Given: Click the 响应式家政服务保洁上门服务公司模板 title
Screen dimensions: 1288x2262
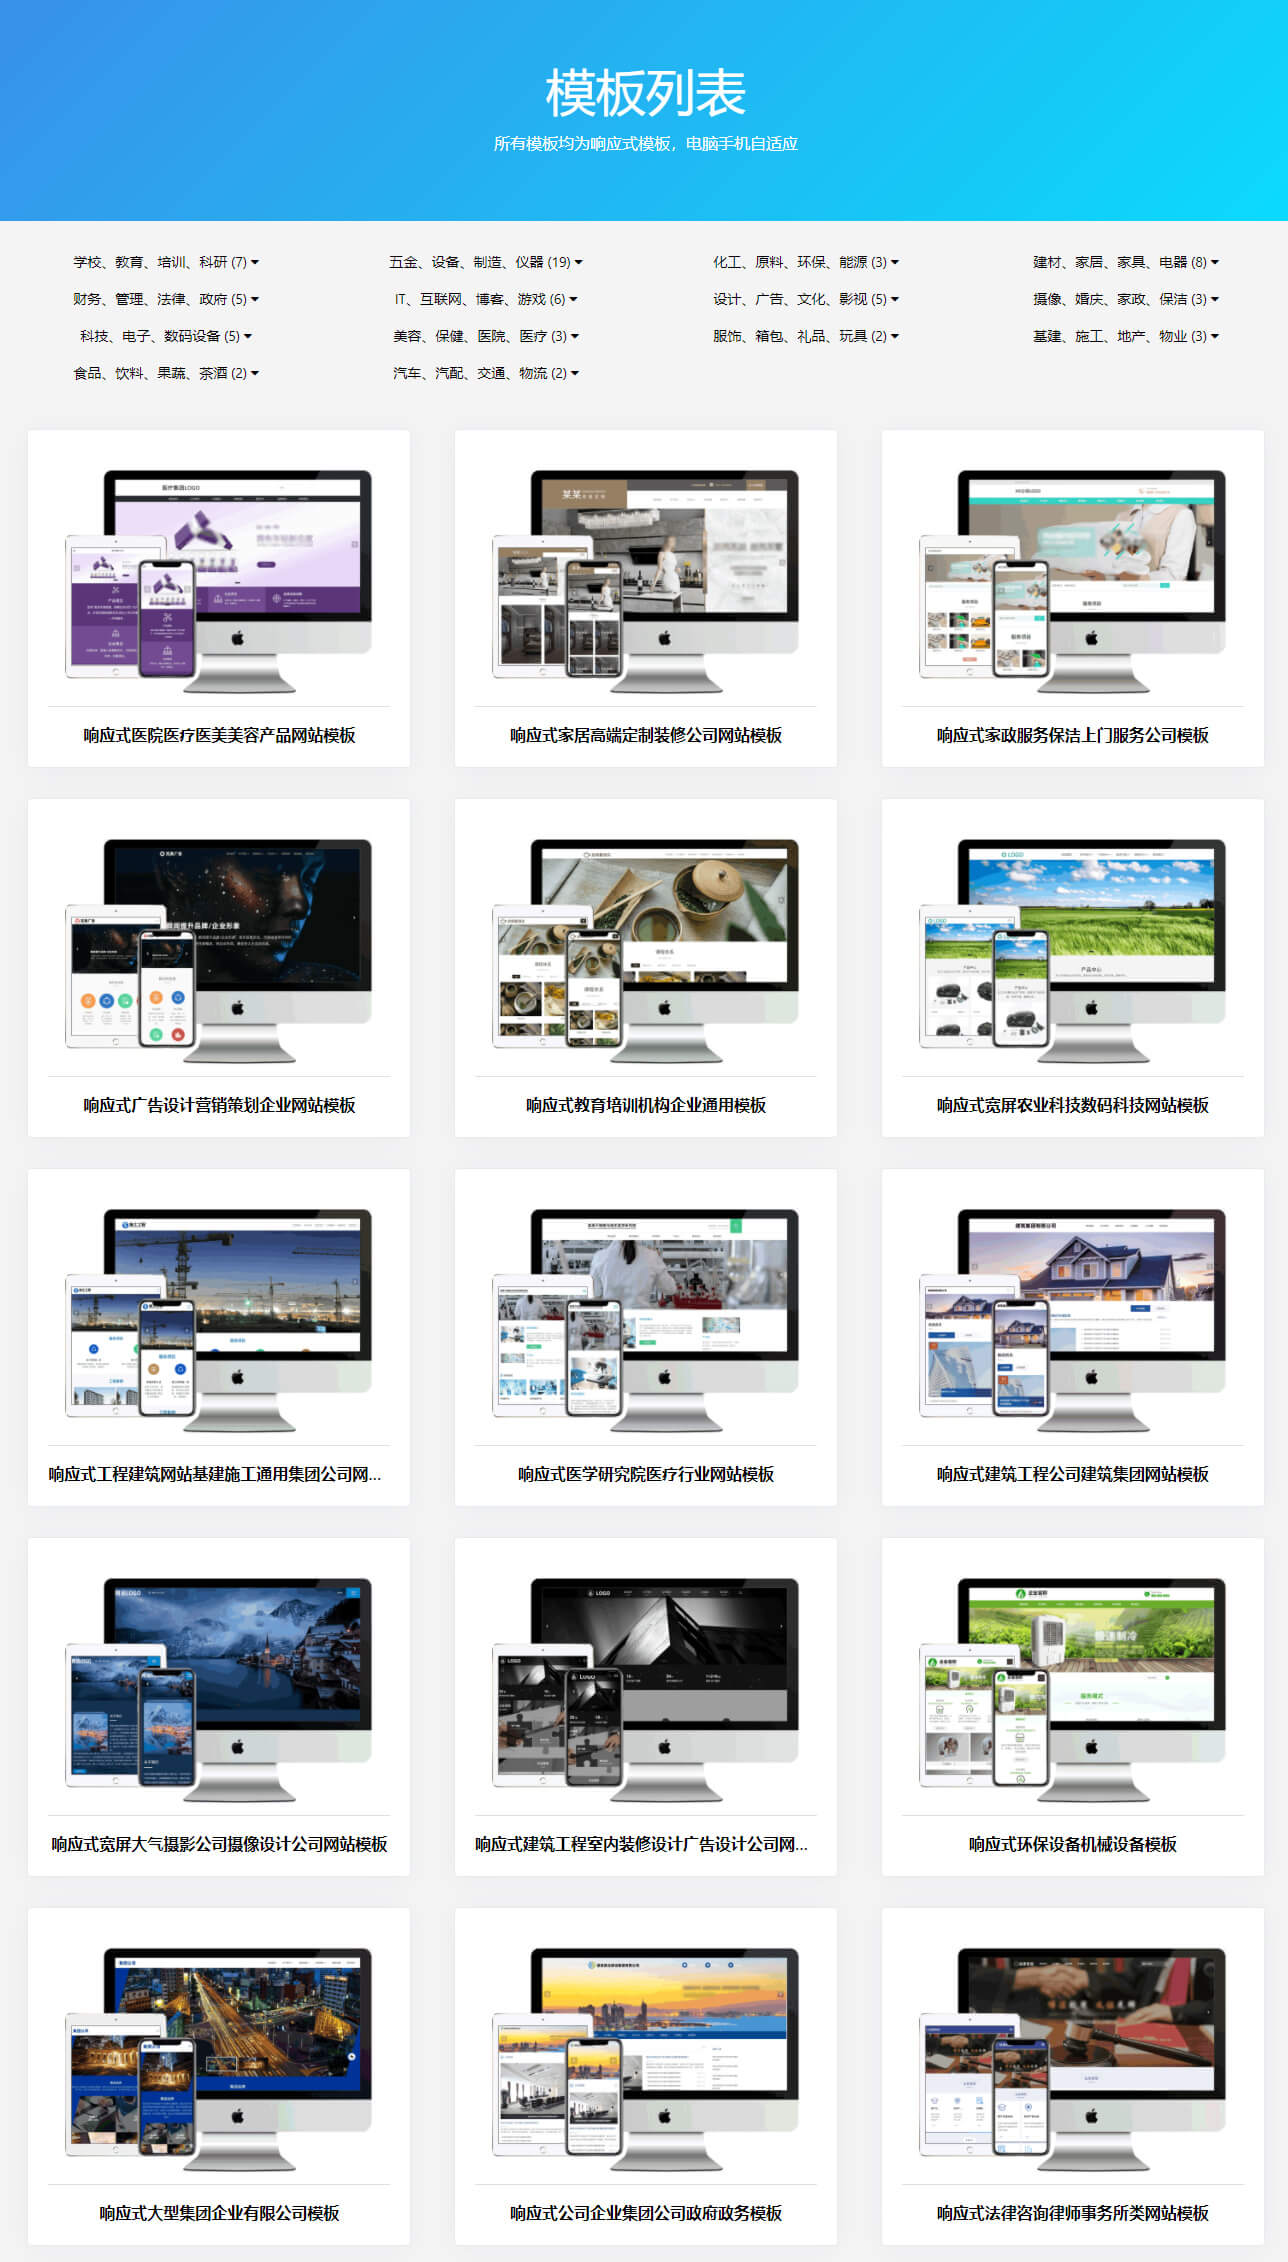Looking at the screenshot, I should pos(1073,736).
